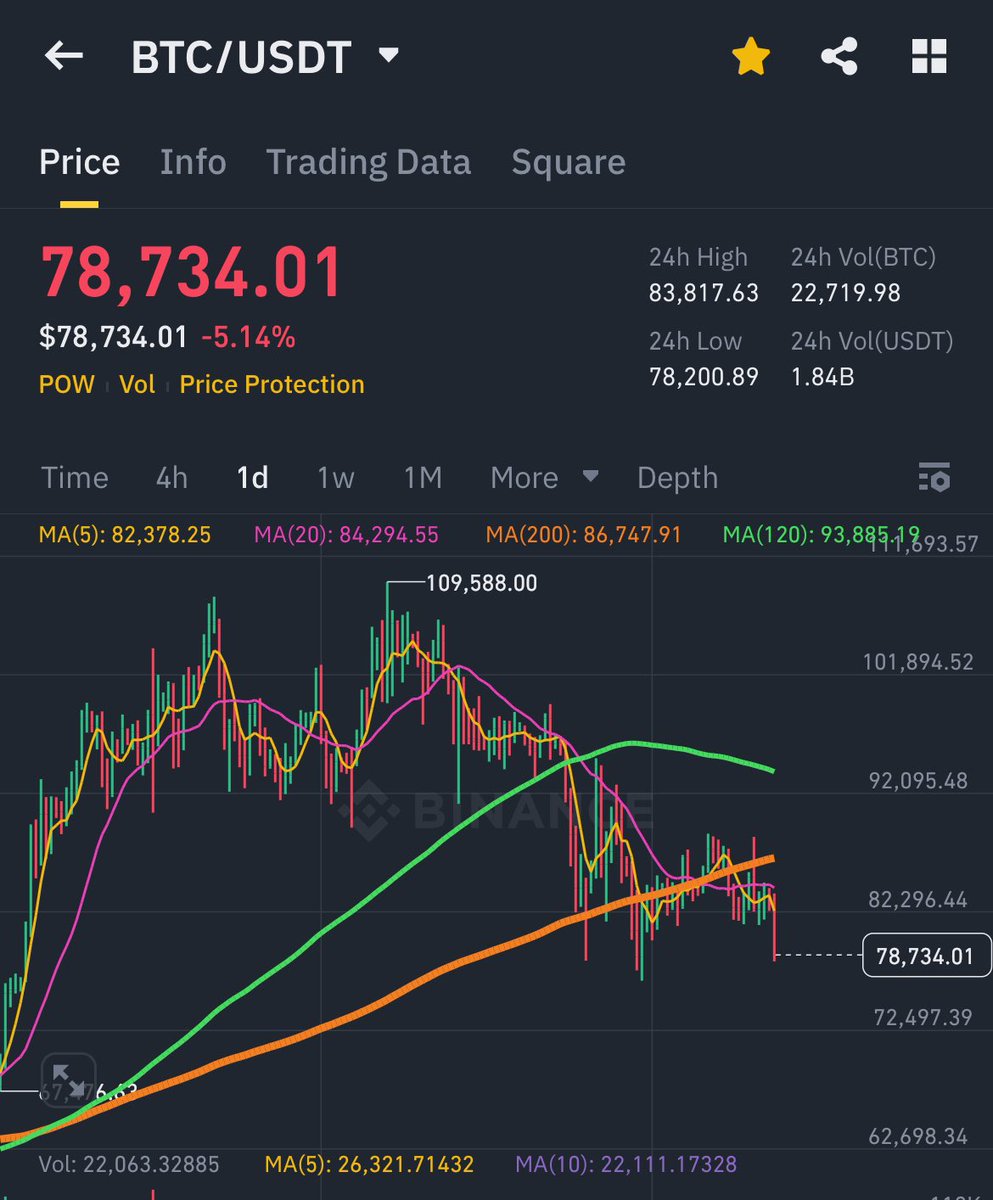This screenshot has width=993, height=1200.
Task: Tap the 24h Vol(BTC) value 22,719.98
Action: (846, 293)
